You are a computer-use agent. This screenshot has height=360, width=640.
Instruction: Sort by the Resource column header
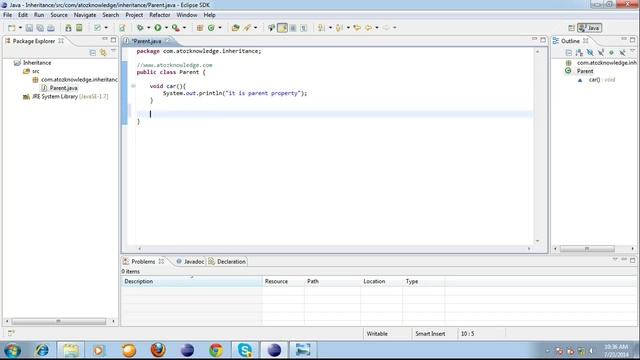[x=283, y=281]
